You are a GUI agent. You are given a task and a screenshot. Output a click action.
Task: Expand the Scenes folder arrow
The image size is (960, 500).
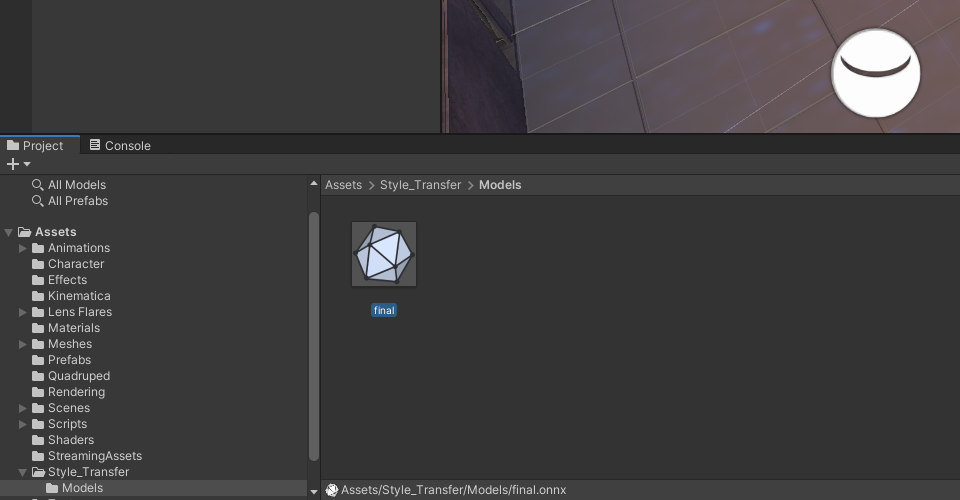point(23,408)
